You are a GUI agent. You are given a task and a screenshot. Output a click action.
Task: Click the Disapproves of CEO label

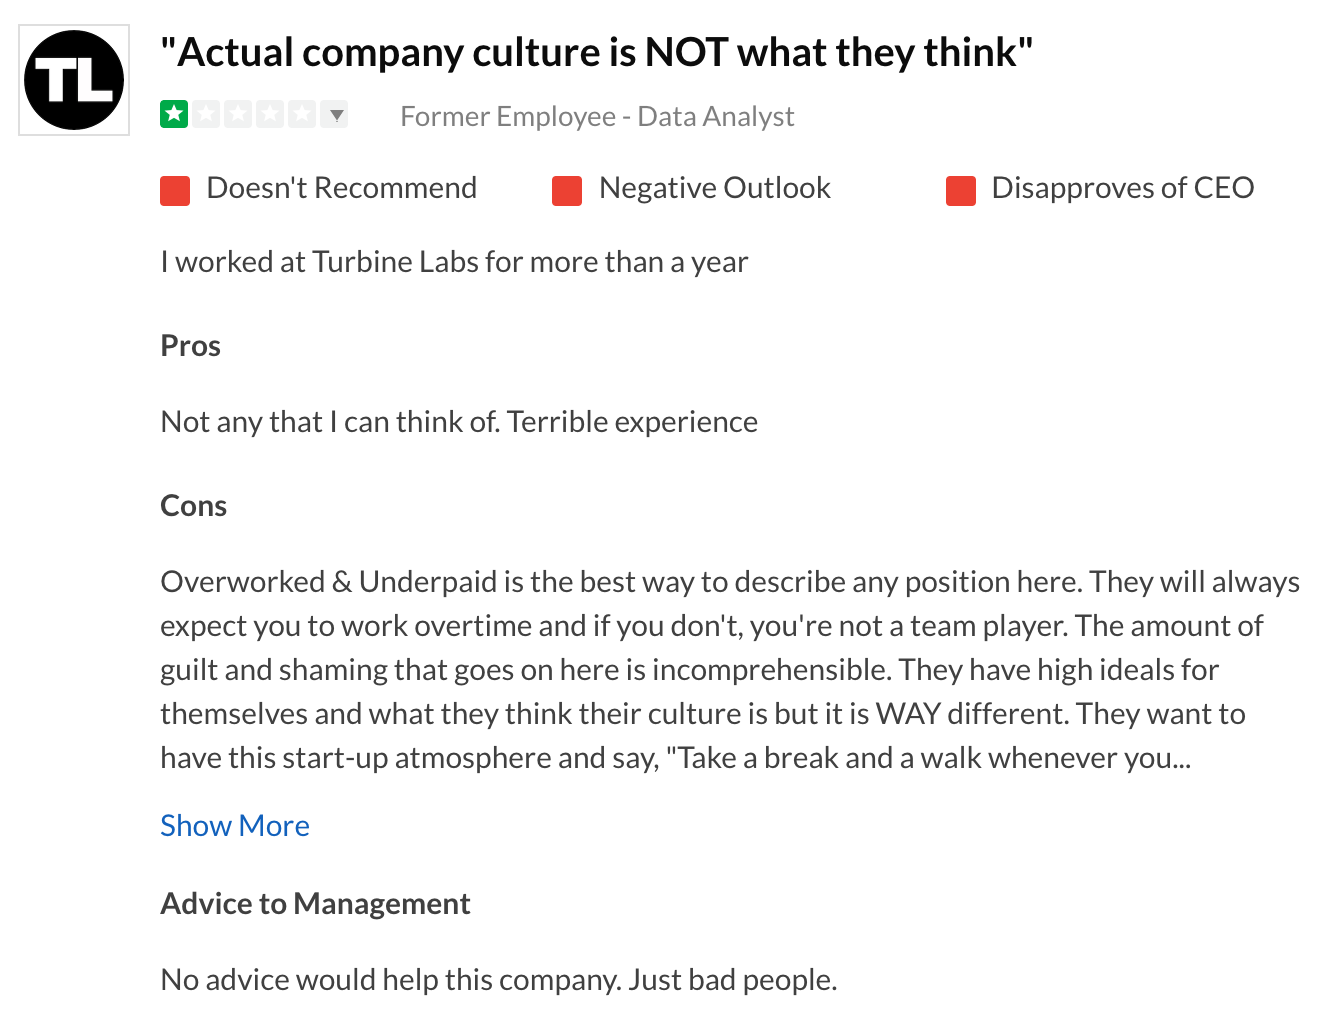[1122, 188]
